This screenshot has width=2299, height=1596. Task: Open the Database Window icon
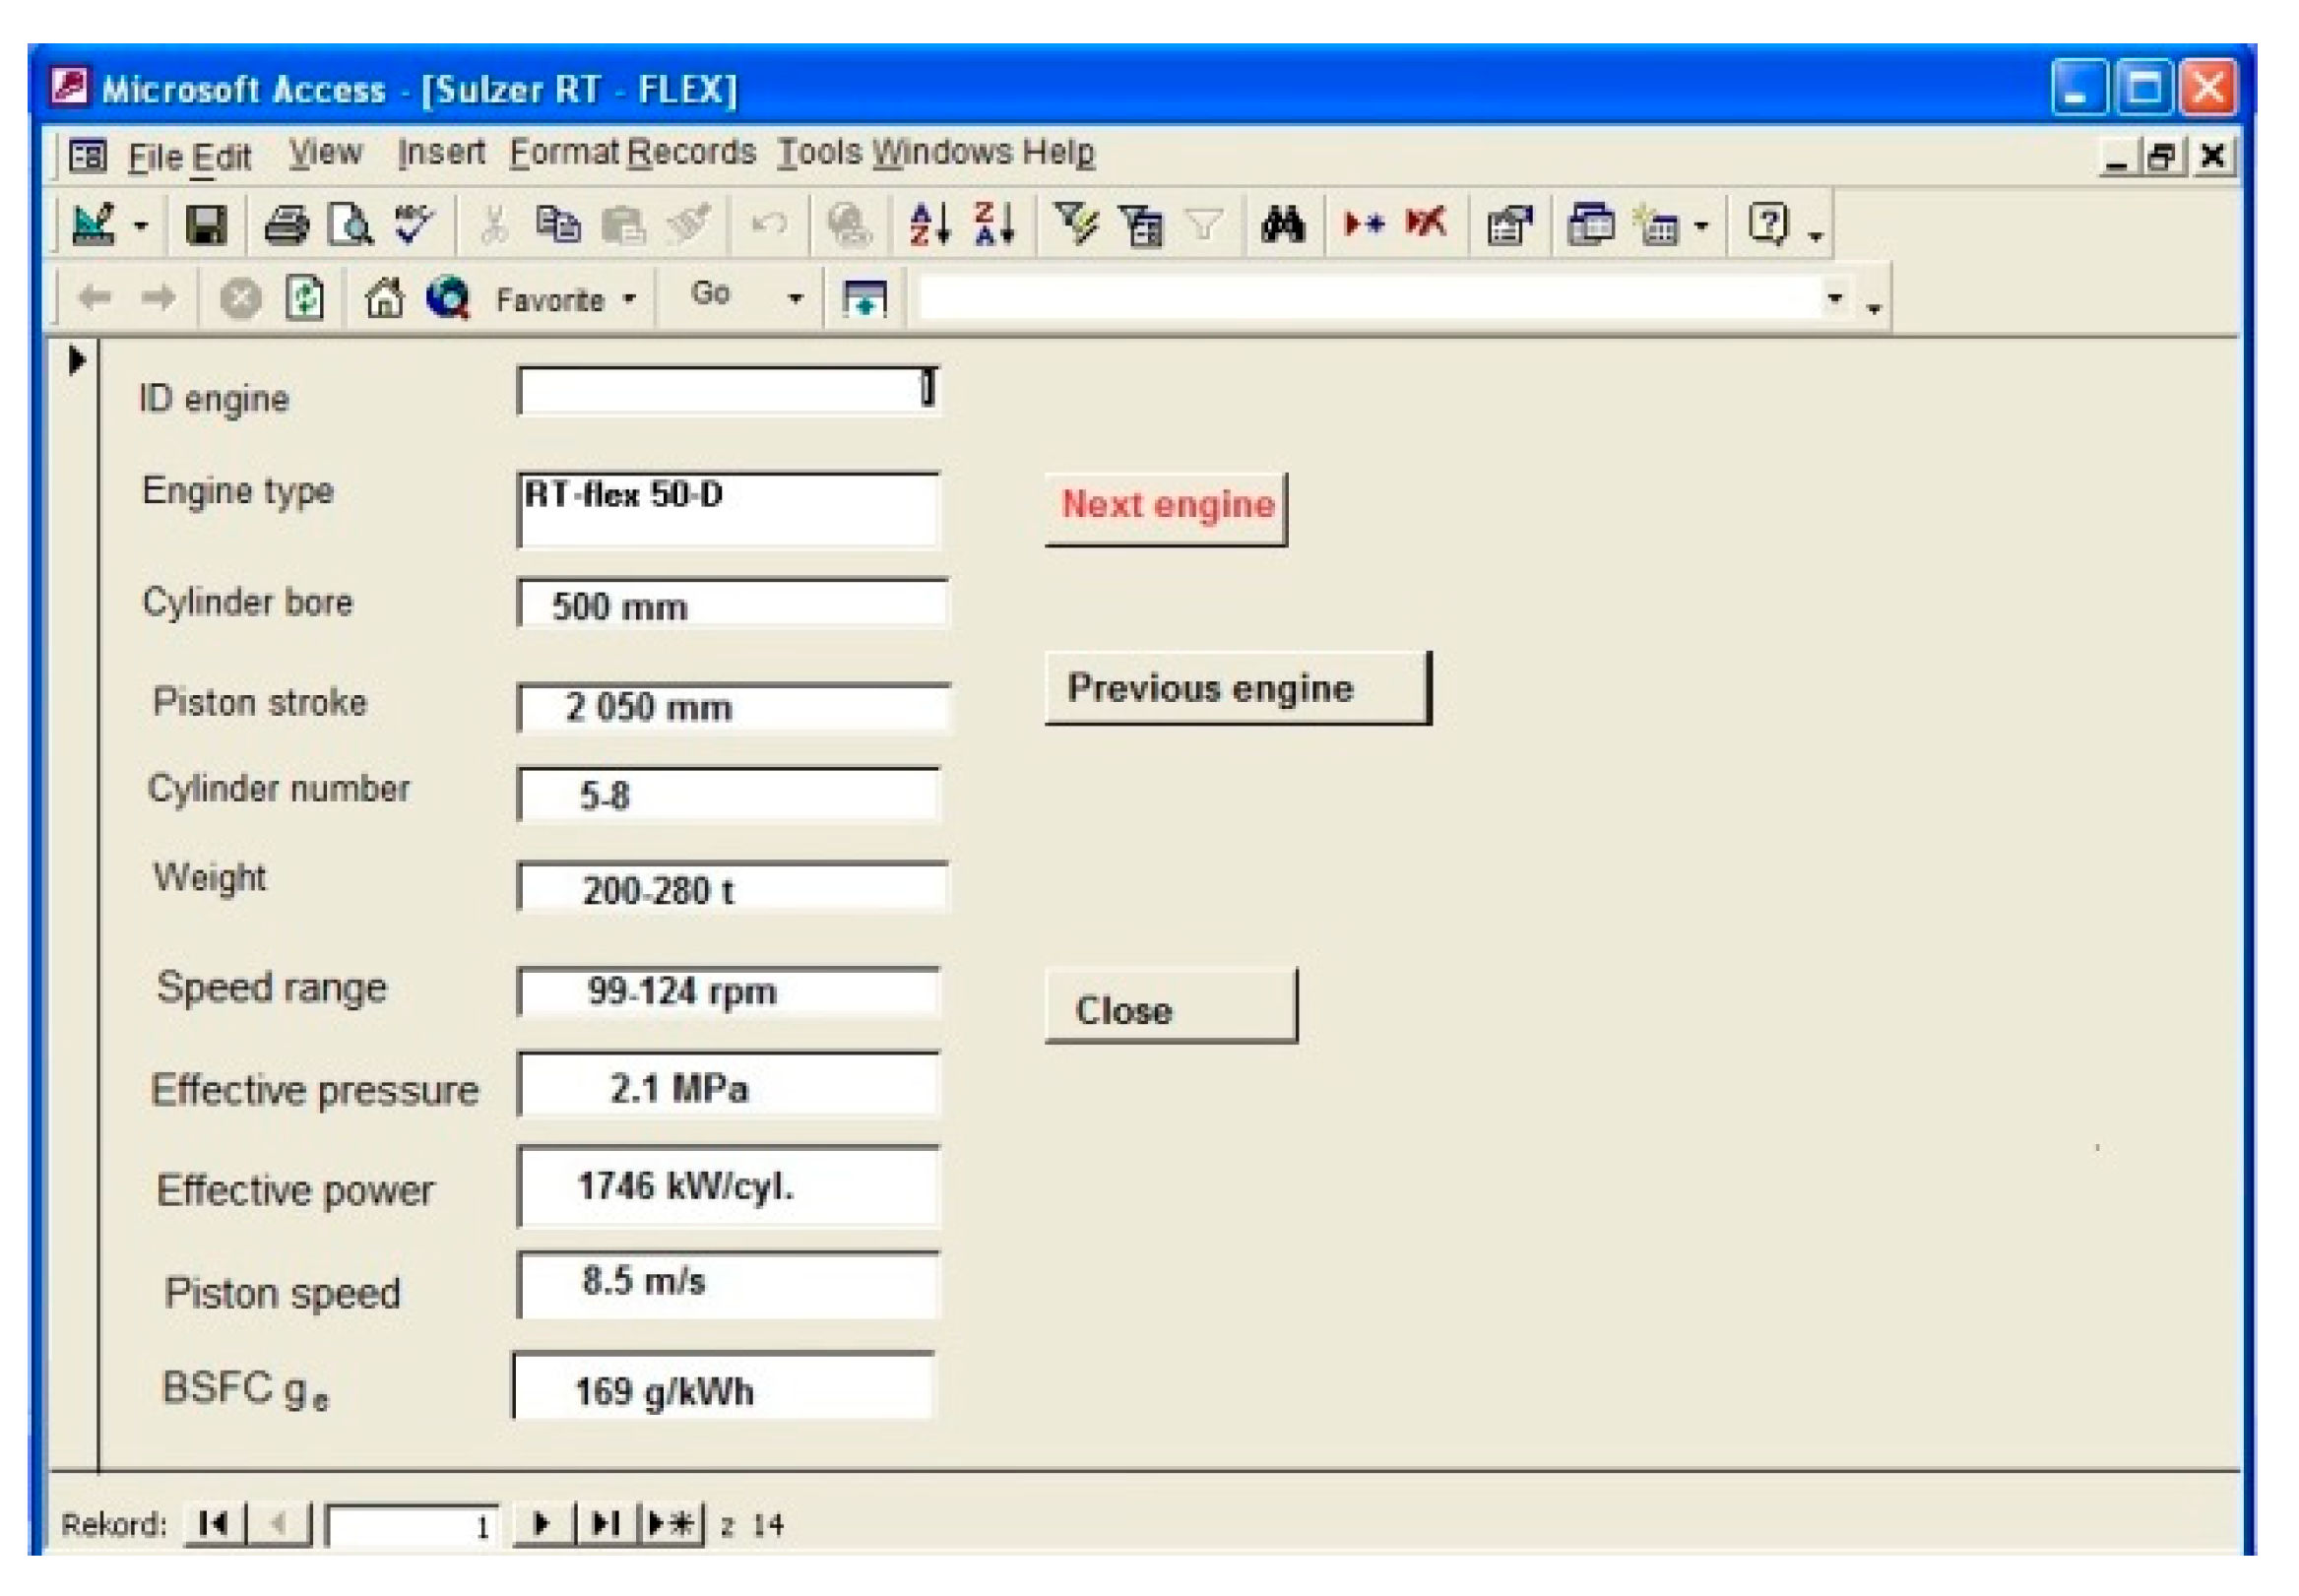coord(1592,225)
